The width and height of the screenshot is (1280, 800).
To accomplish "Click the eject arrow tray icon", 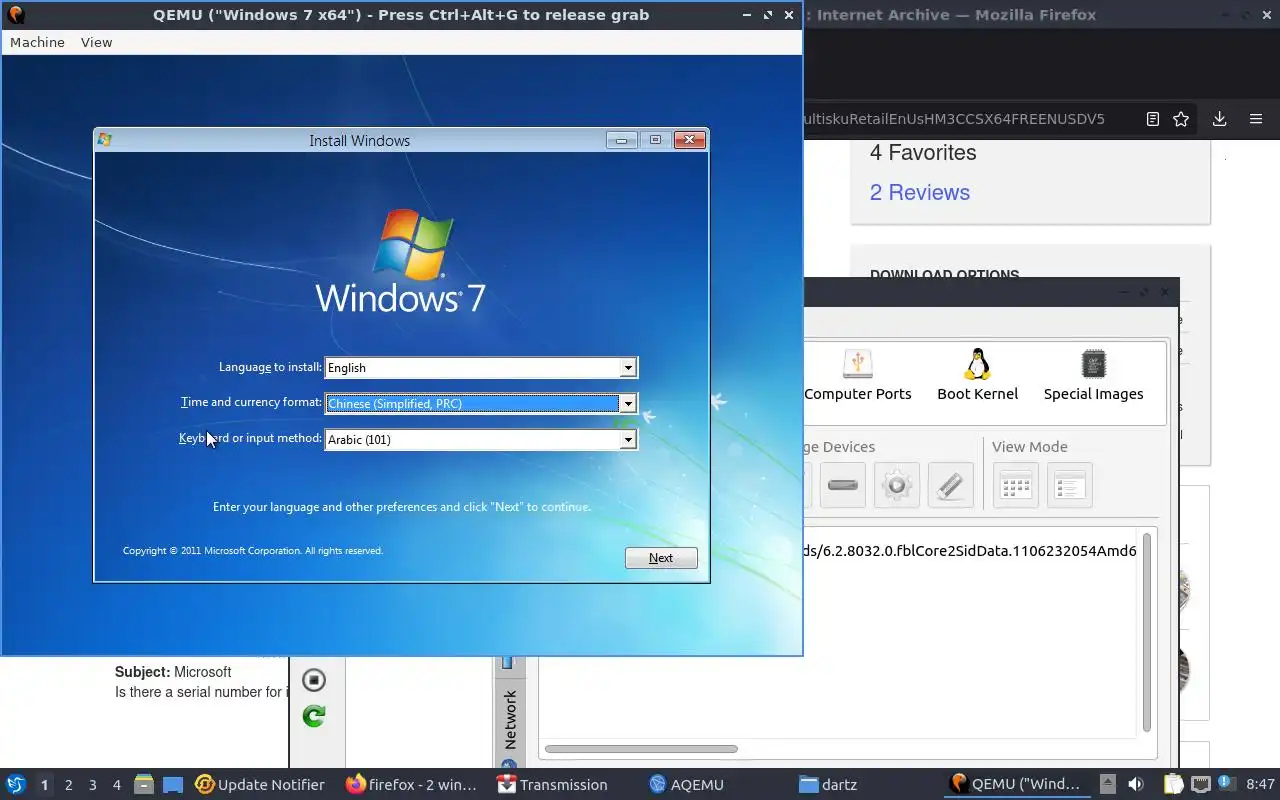I will pyautogui.click(x=1108, y=784).
